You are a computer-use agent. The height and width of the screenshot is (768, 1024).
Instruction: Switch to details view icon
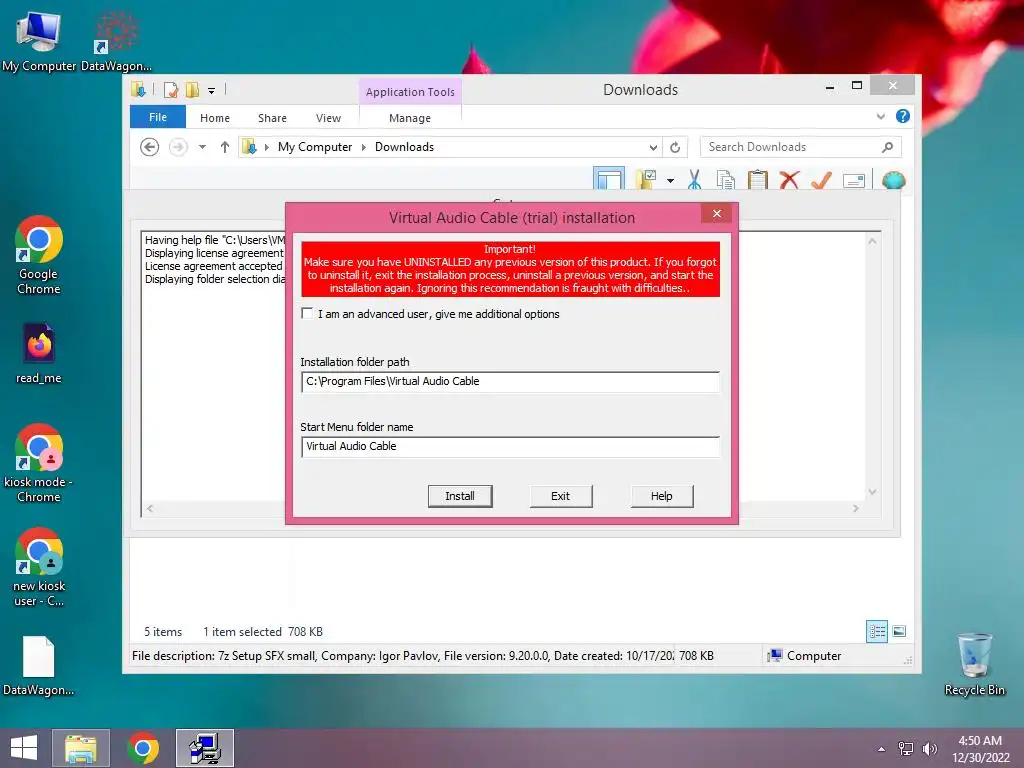(877, 631)
